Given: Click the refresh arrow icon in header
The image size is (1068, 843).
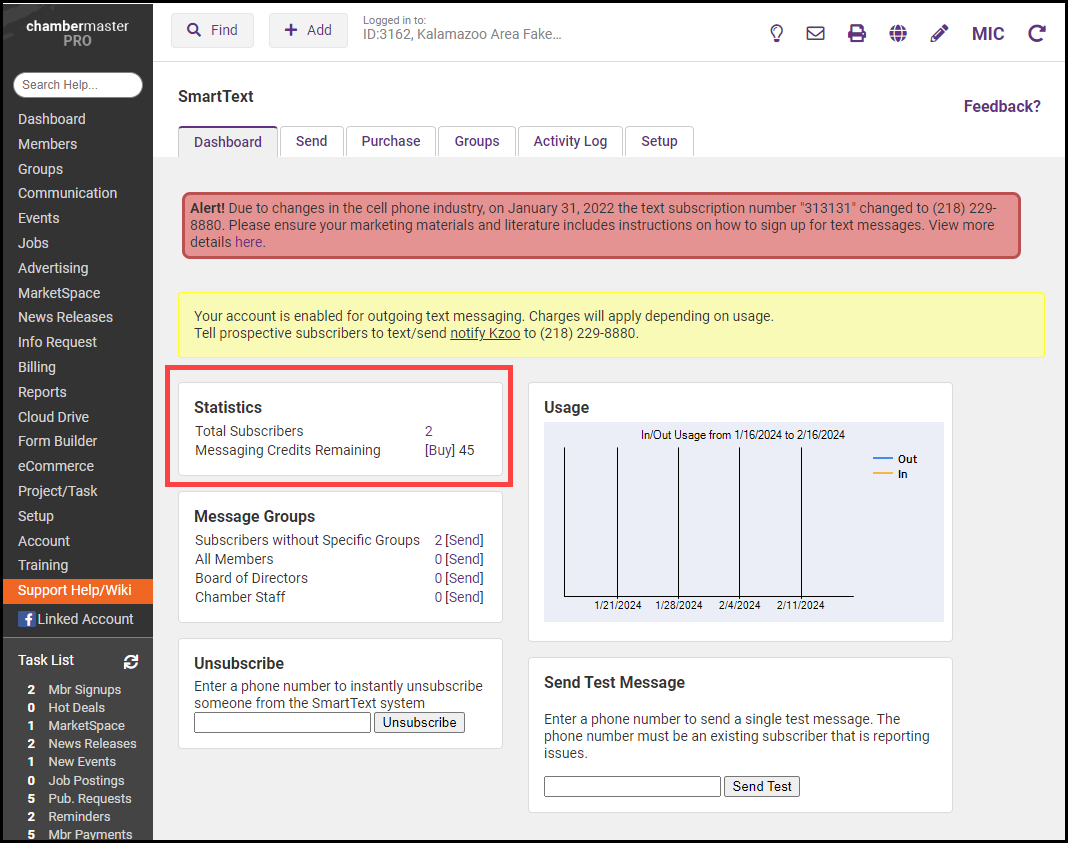Looking at the screenshot, I should pos(1037,33).
